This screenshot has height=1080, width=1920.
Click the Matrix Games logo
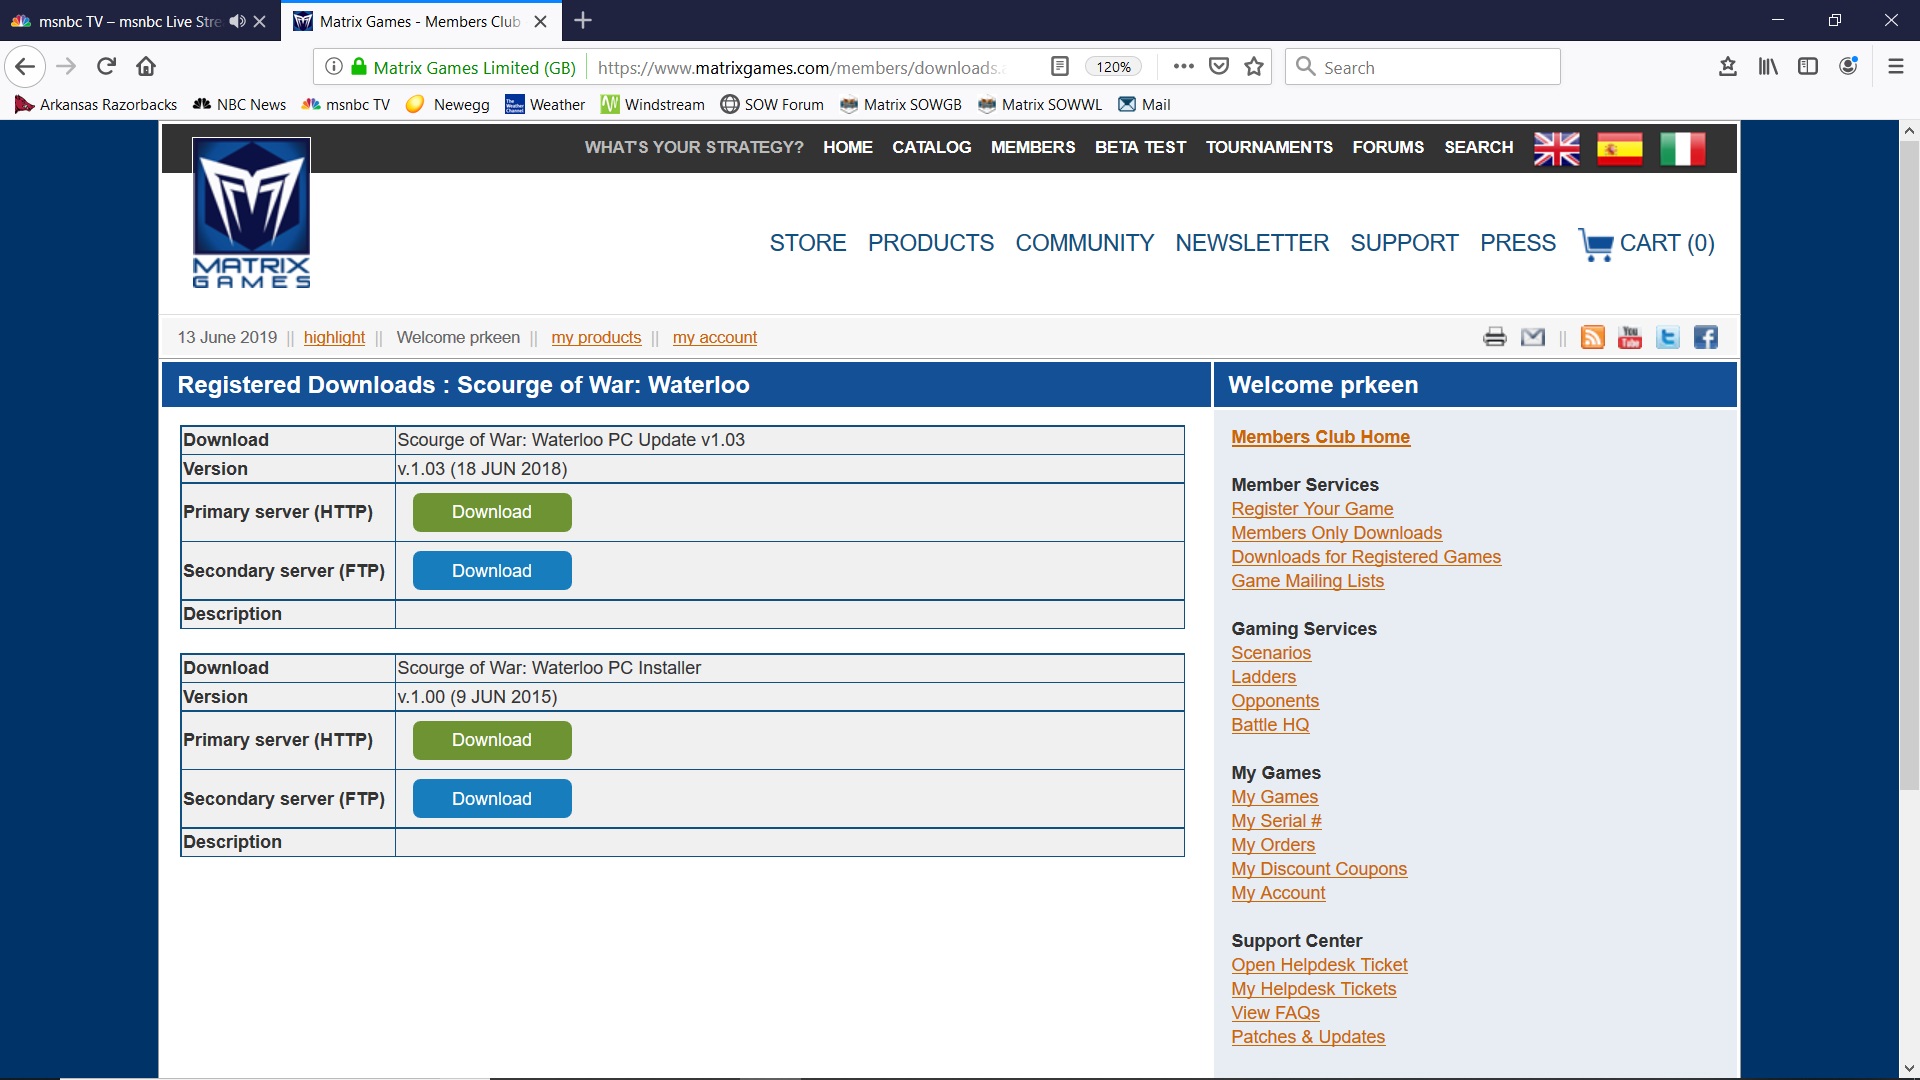(251, 213)
